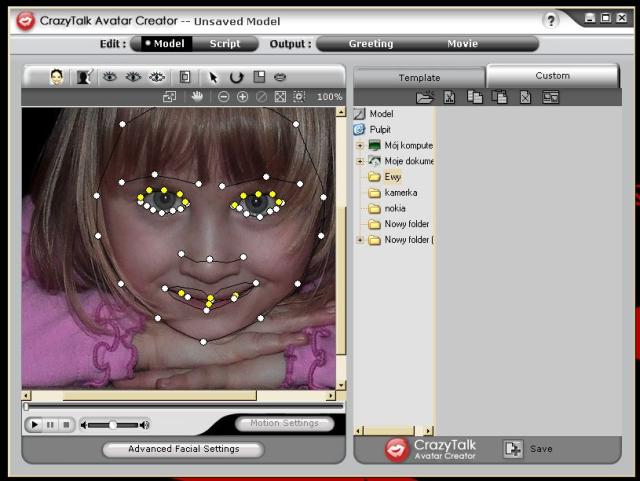The width and height of the screenshot is (640, 481).
Task: Select the arrow pointer tool
Action: pos(213,77)
